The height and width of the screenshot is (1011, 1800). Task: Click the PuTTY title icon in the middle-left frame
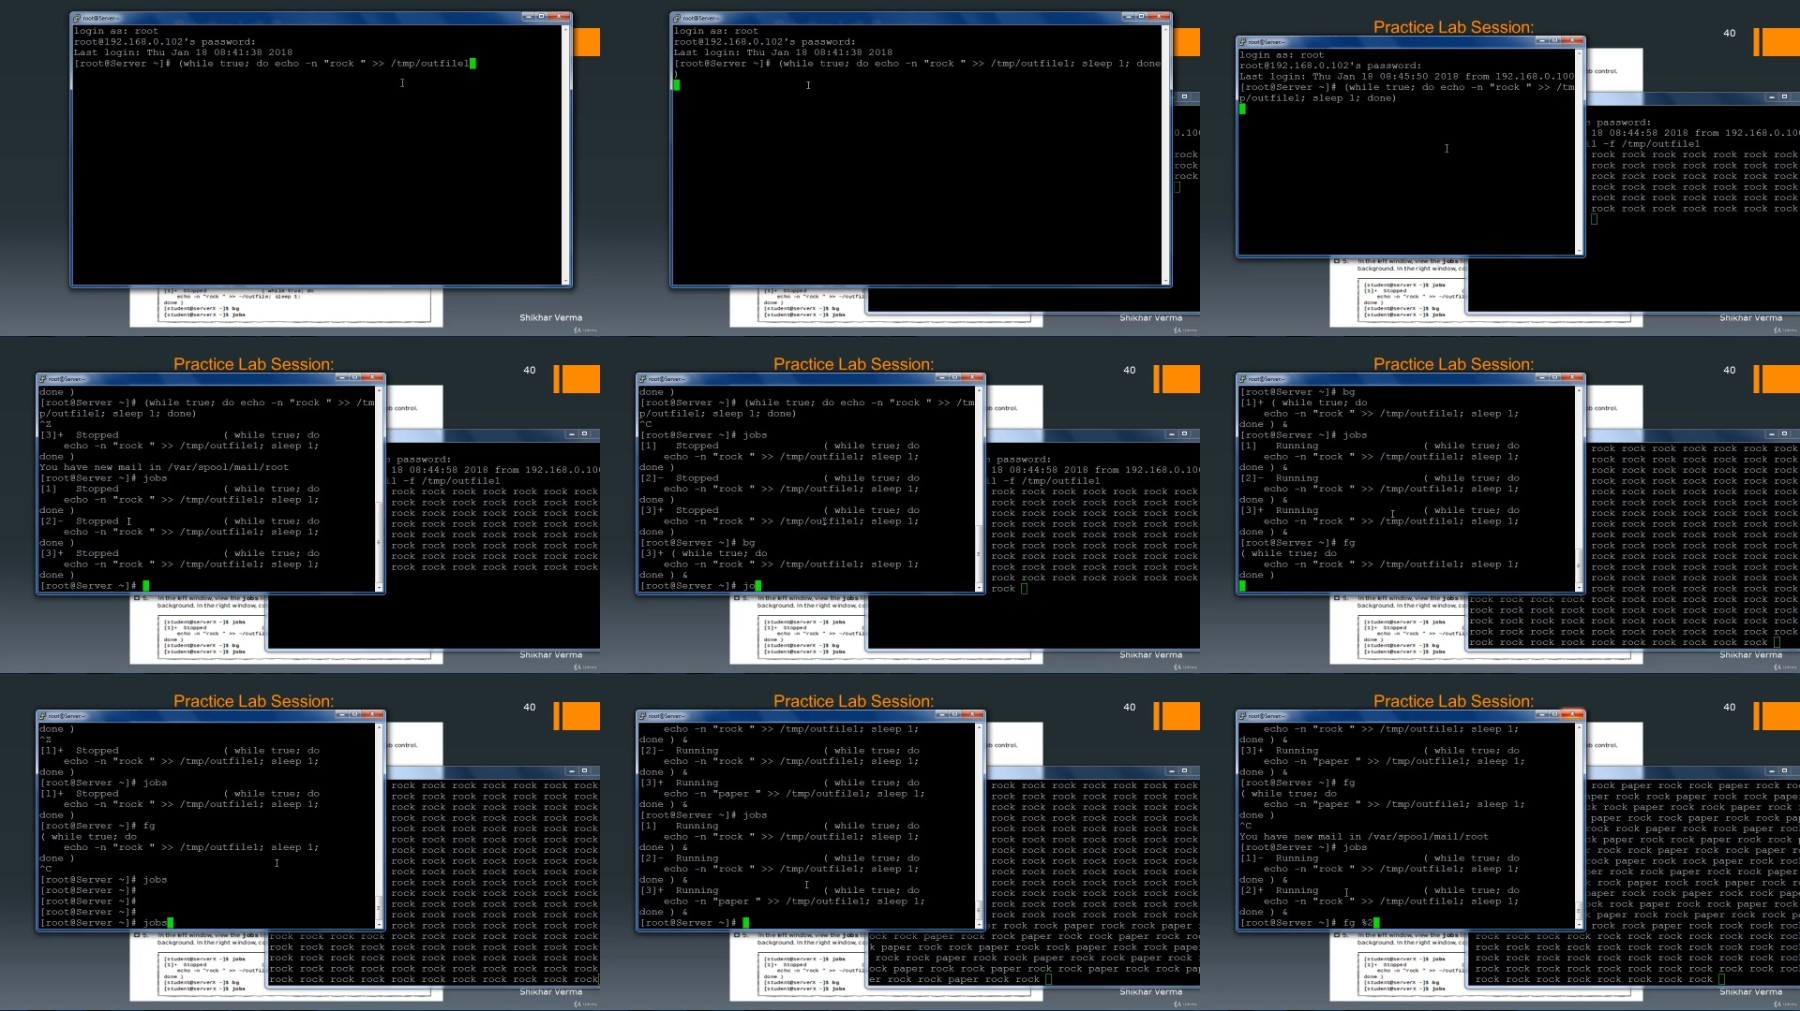point(43,379)
